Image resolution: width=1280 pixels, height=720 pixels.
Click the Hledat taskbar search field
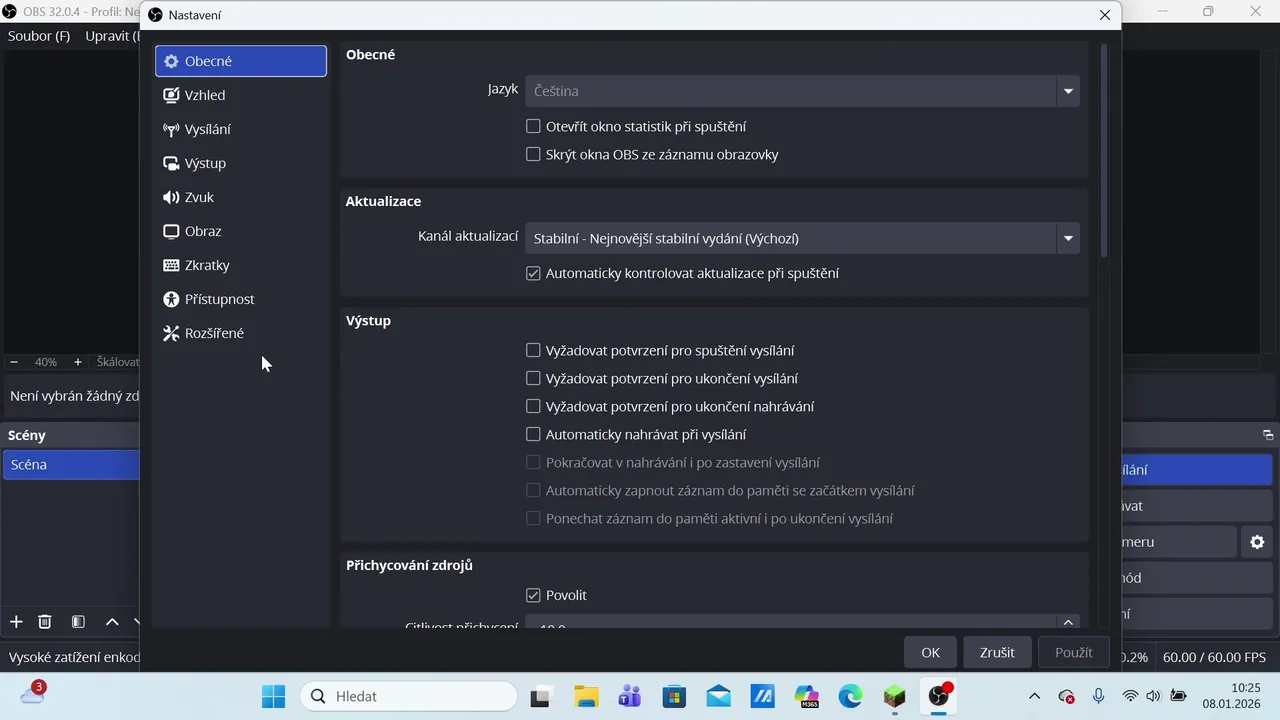[408, 696]
